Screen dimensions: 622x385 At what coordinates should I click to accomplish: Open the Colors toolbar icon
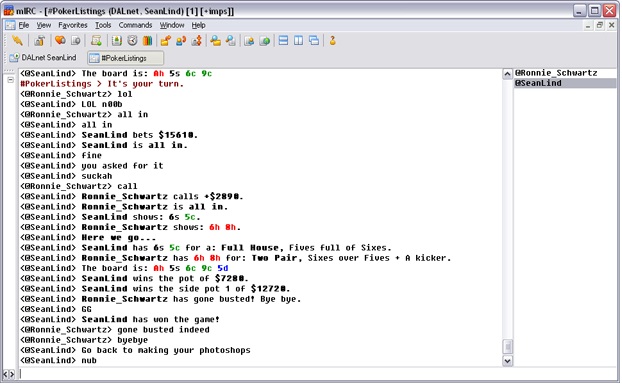[148, 40]
